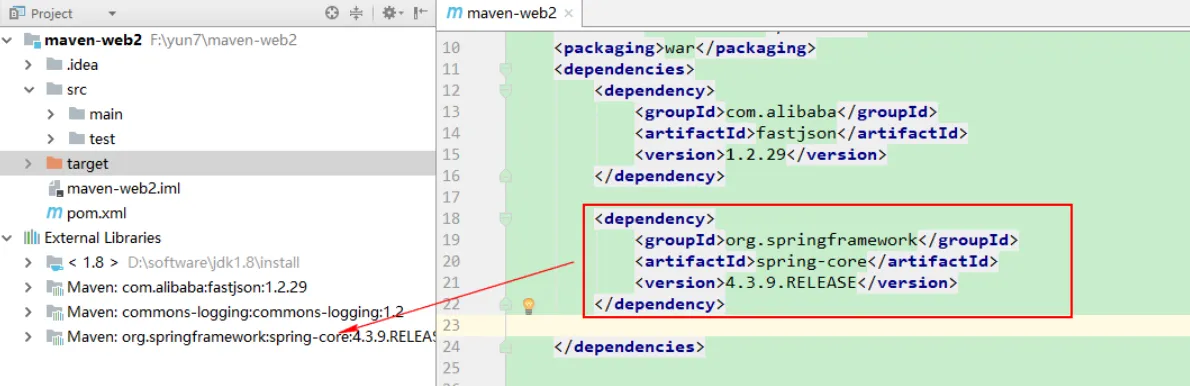Click the maven-web2.iml file icon
Screen dimensions: 1190x386
[54, 188]
